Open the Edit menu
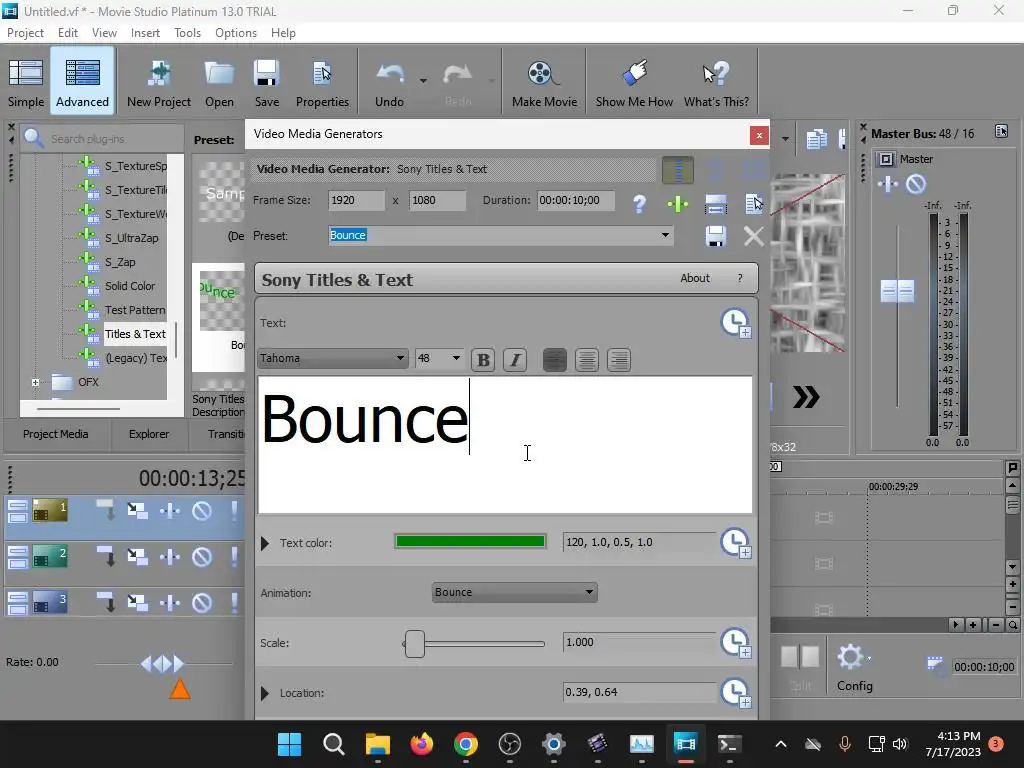Viewport: 1024px width, 768px height. pos(68,33)
